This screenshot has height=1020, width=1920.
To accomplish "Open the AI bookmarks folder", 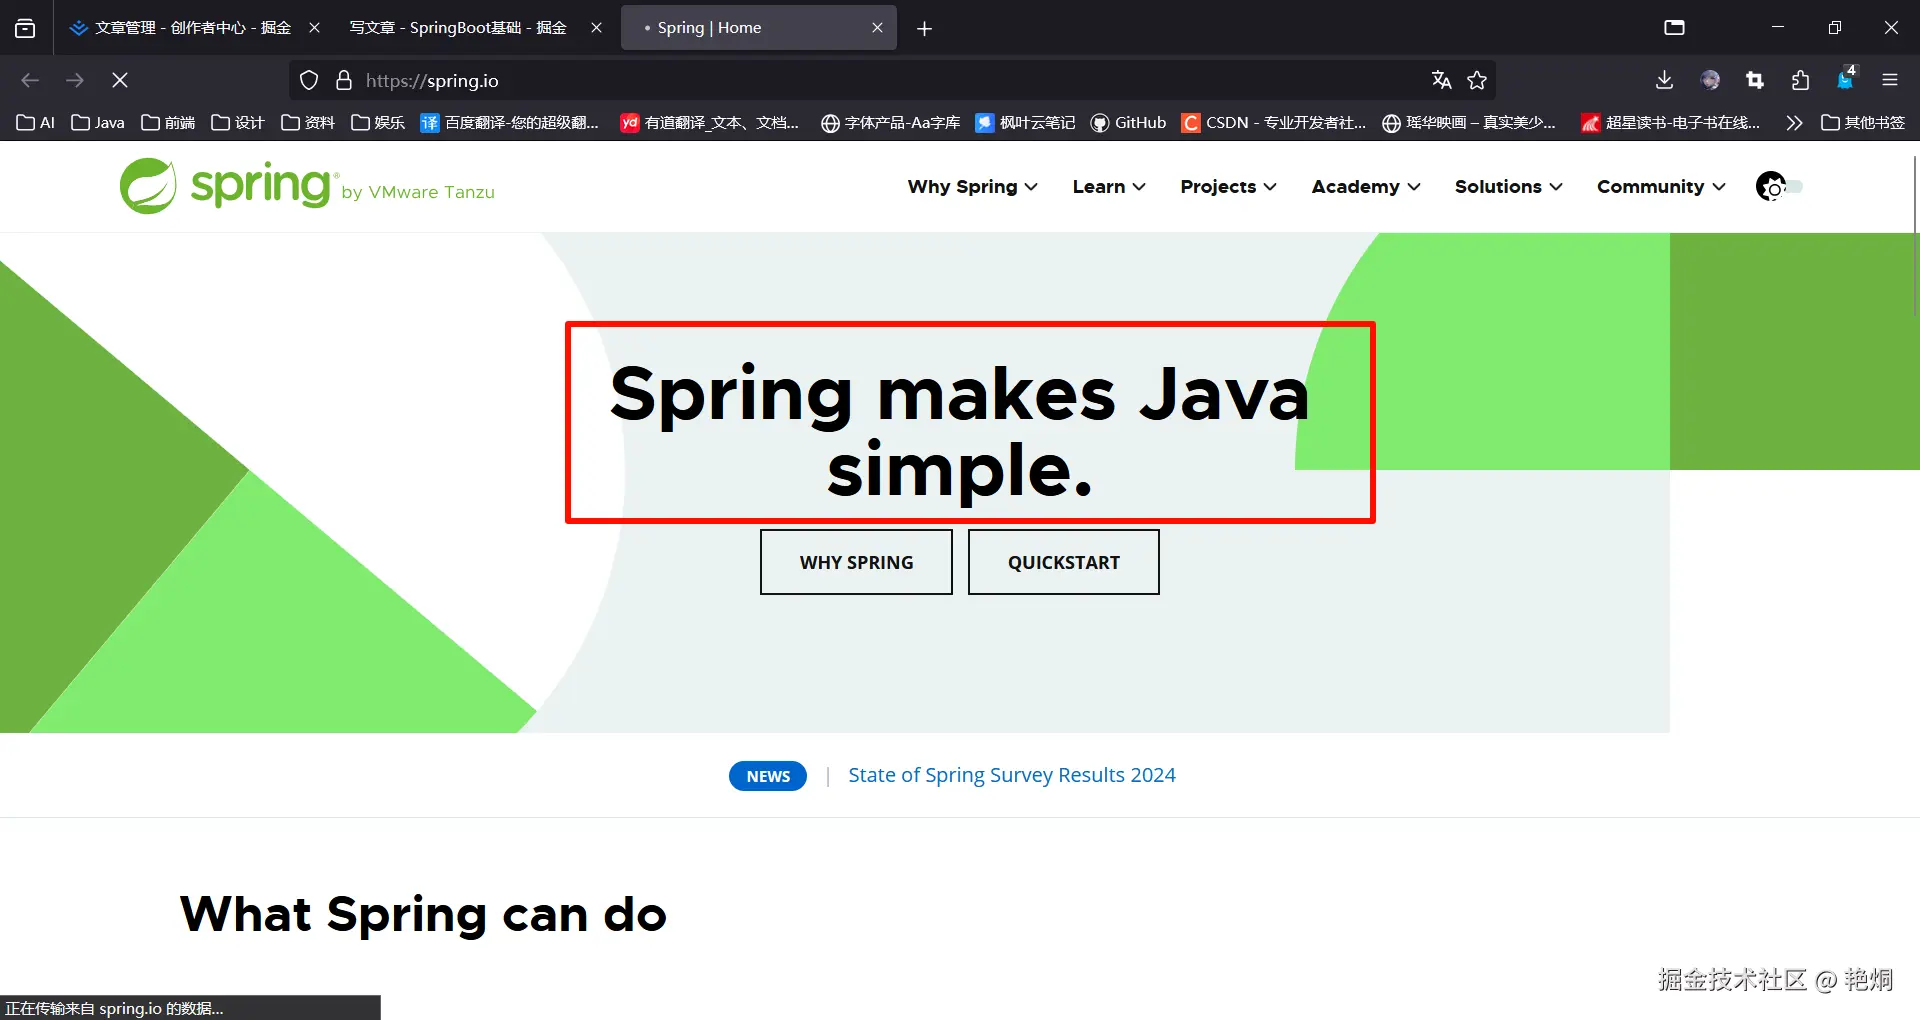I will coord(36,123).
